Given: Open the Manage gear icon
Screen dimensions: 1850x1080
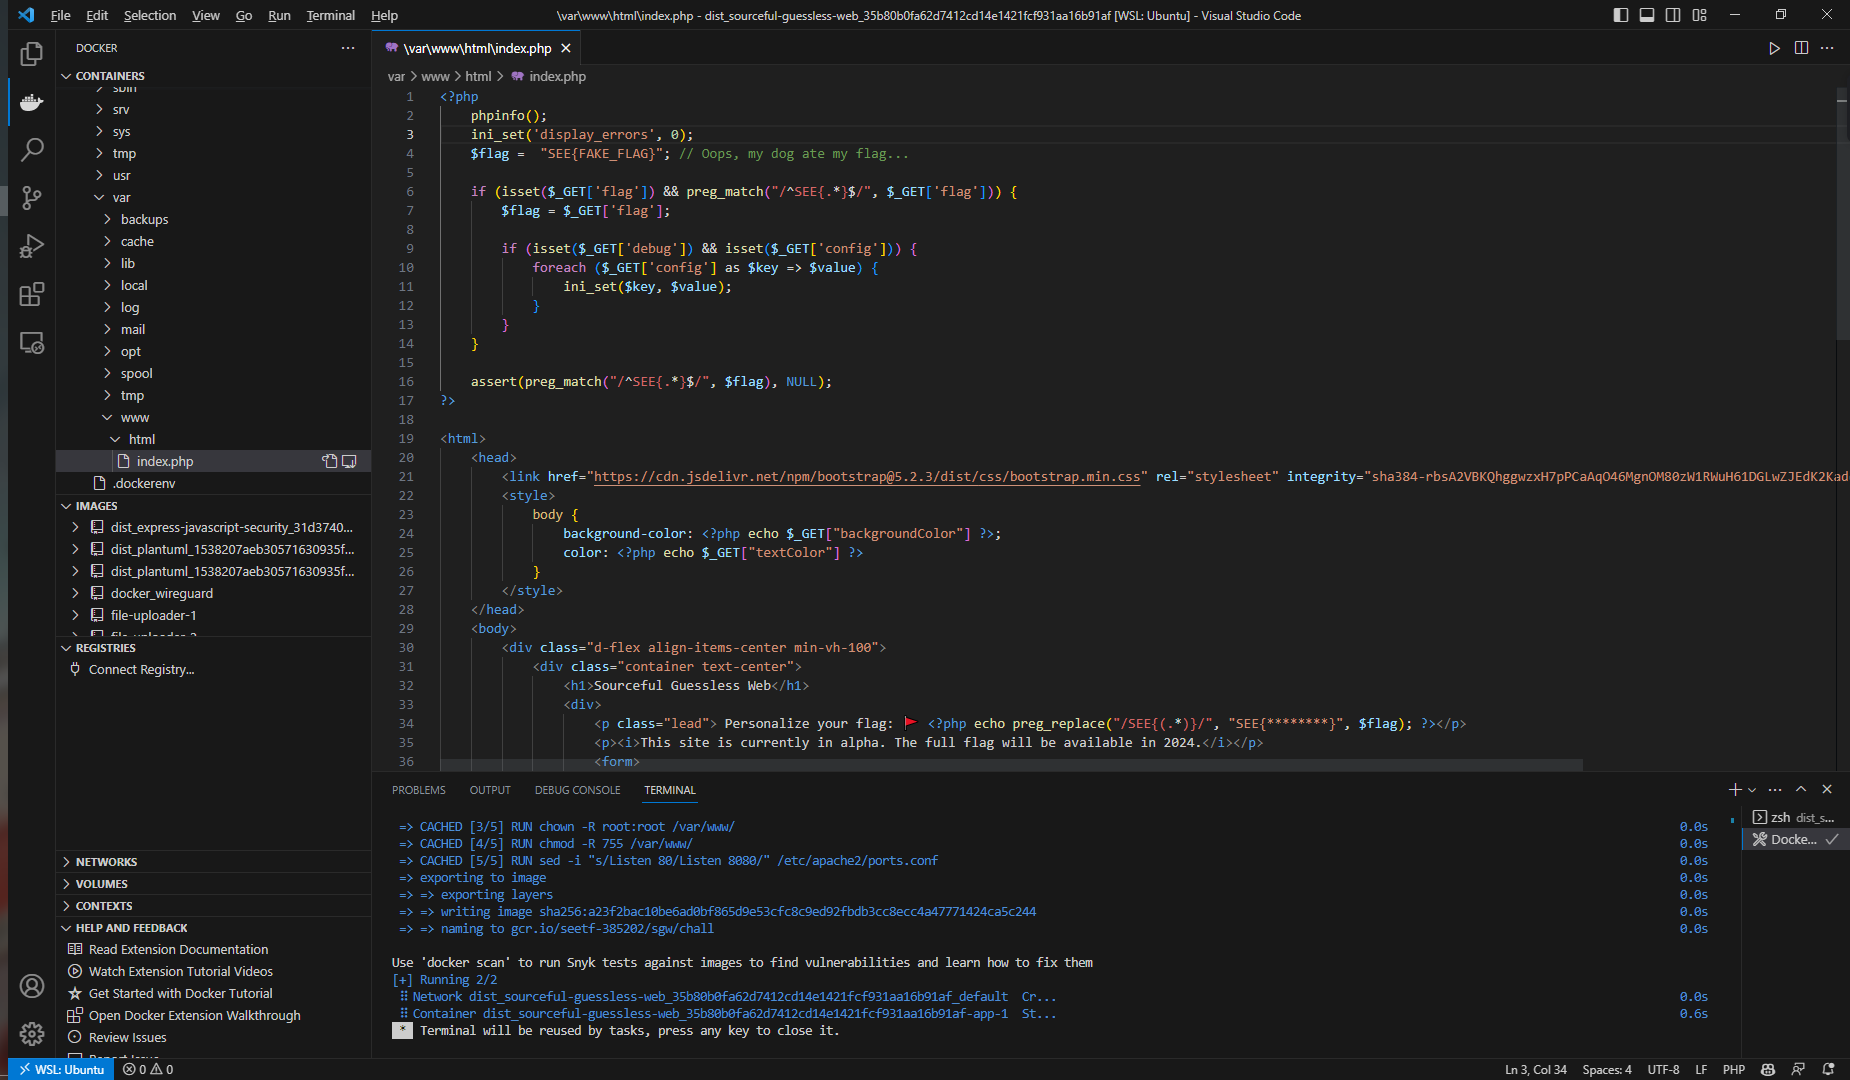Looking at the screenshot, I should coord(32,1033).
